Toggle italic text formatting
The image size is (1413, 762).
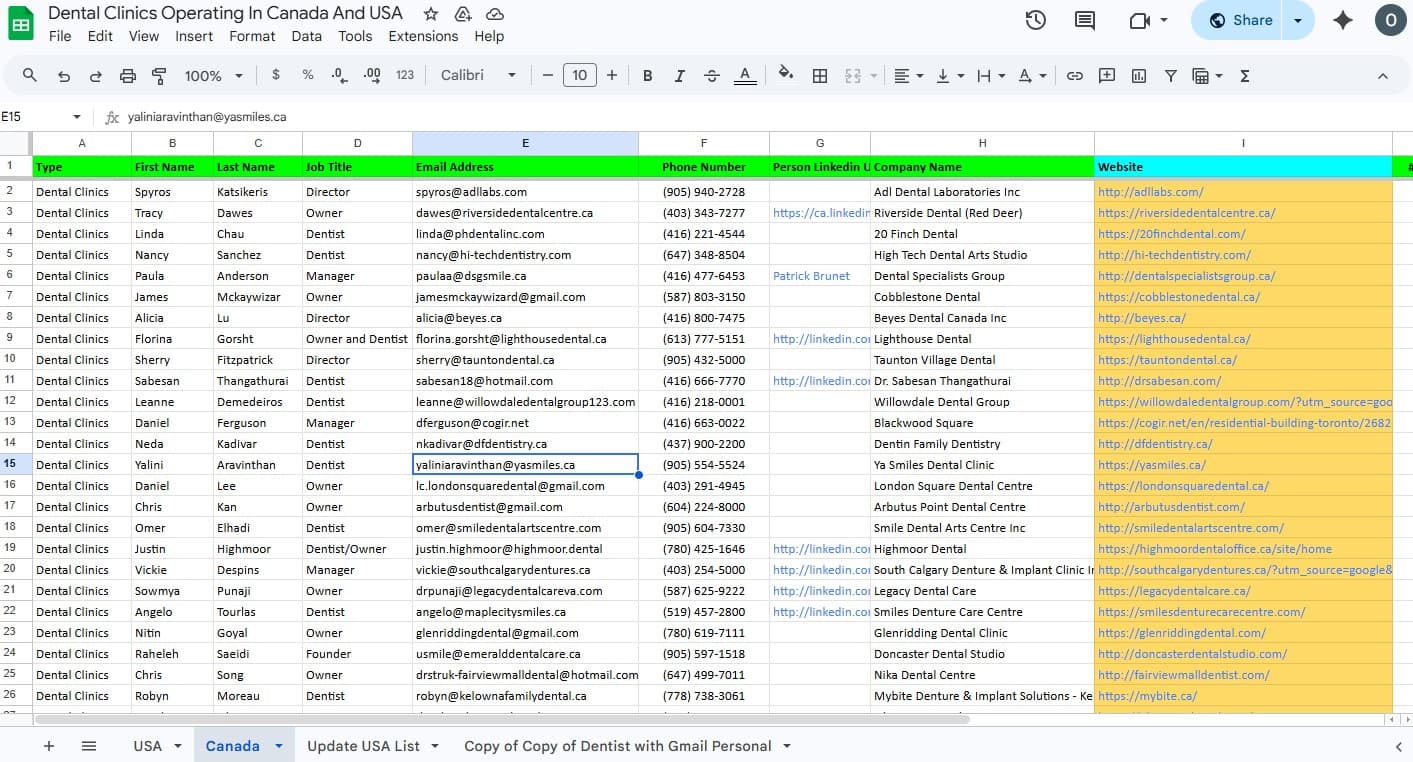click(x=680, y=76)
